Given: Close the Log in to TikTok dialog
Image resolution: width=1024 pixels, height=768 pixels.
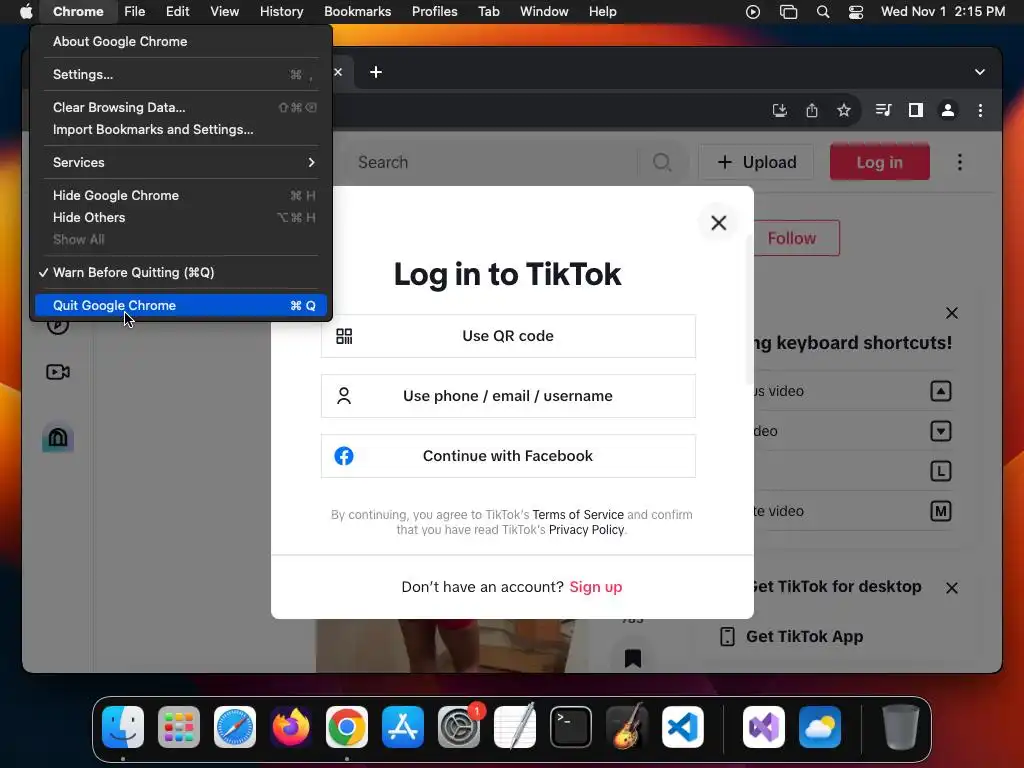Looking at the screenshot, I should tap(718, 223).
